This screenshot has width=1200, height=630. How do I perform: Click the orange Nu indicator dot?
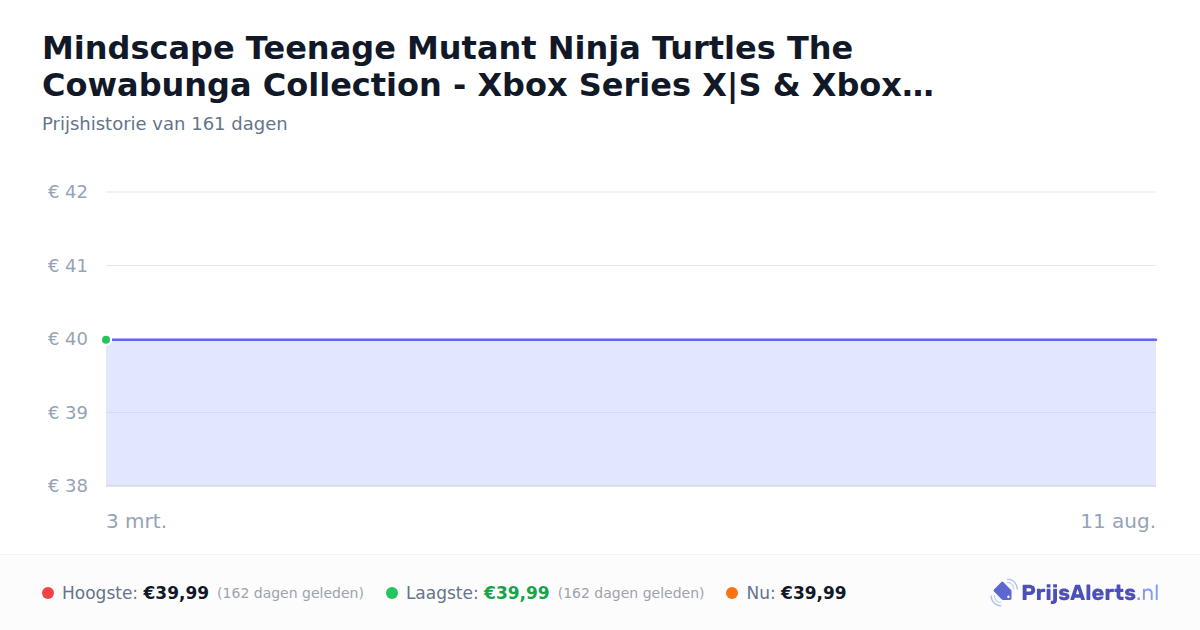coord(732,593)
